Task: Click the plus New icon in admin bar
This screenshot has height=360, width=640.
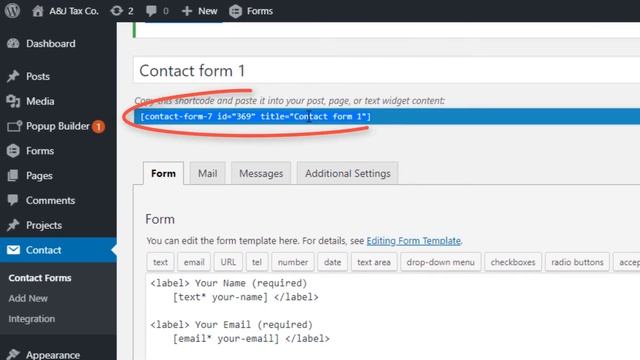Action: [x=187, y=11]
